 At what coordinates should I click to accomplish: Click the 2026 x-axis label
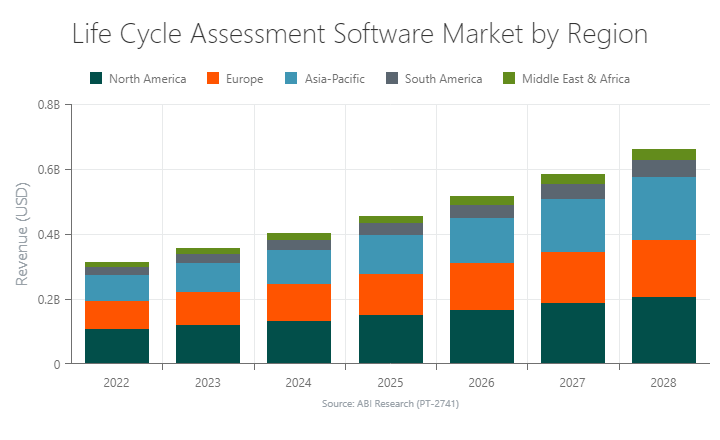pos(481,383)
